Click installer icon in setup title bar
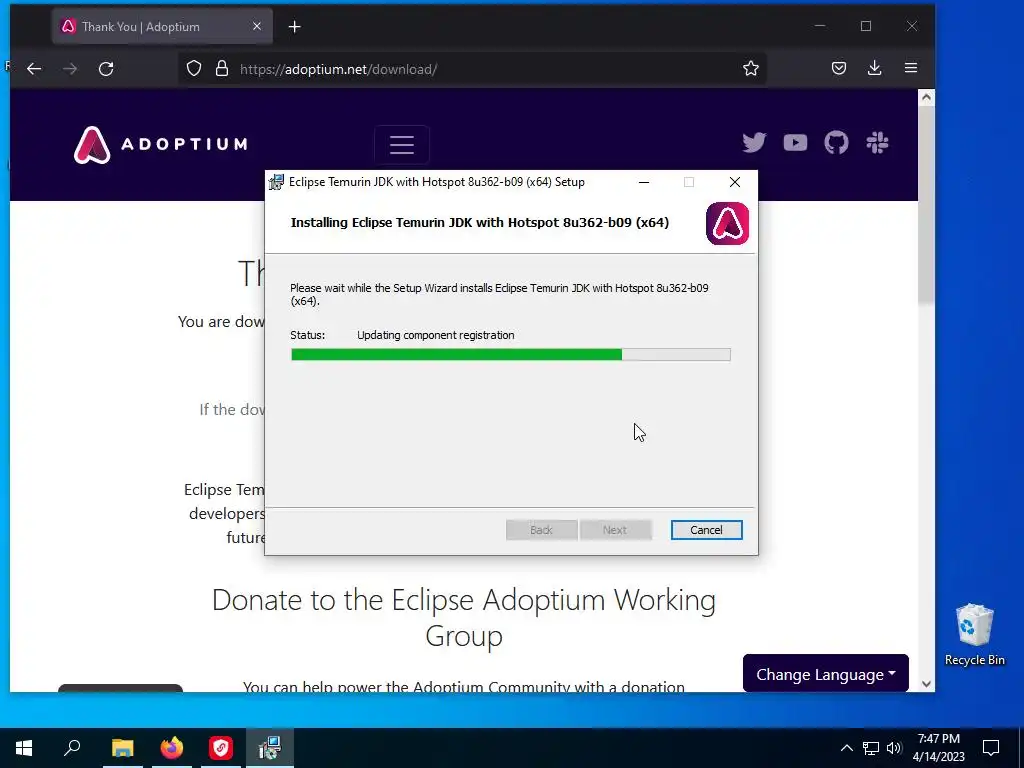 (276, 182)
